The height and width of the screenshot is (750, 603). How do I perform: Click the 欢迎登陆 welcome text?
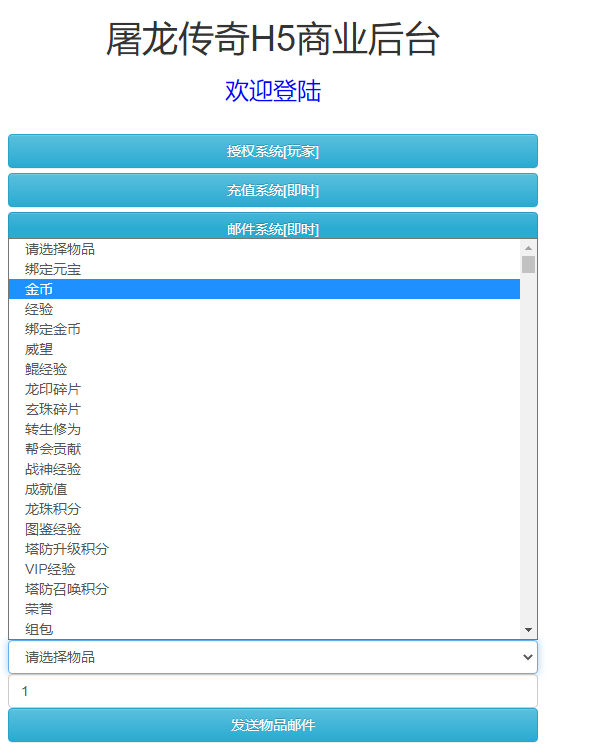(x=272, y=91)
